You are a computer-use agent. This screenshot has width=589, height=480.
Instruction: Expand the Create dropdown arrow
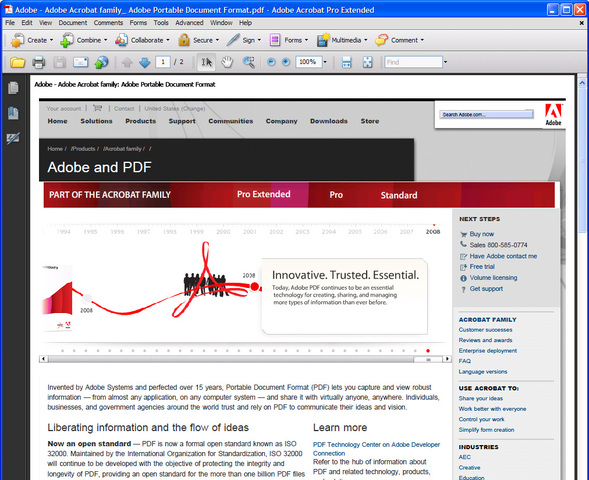tap(51, 40)
